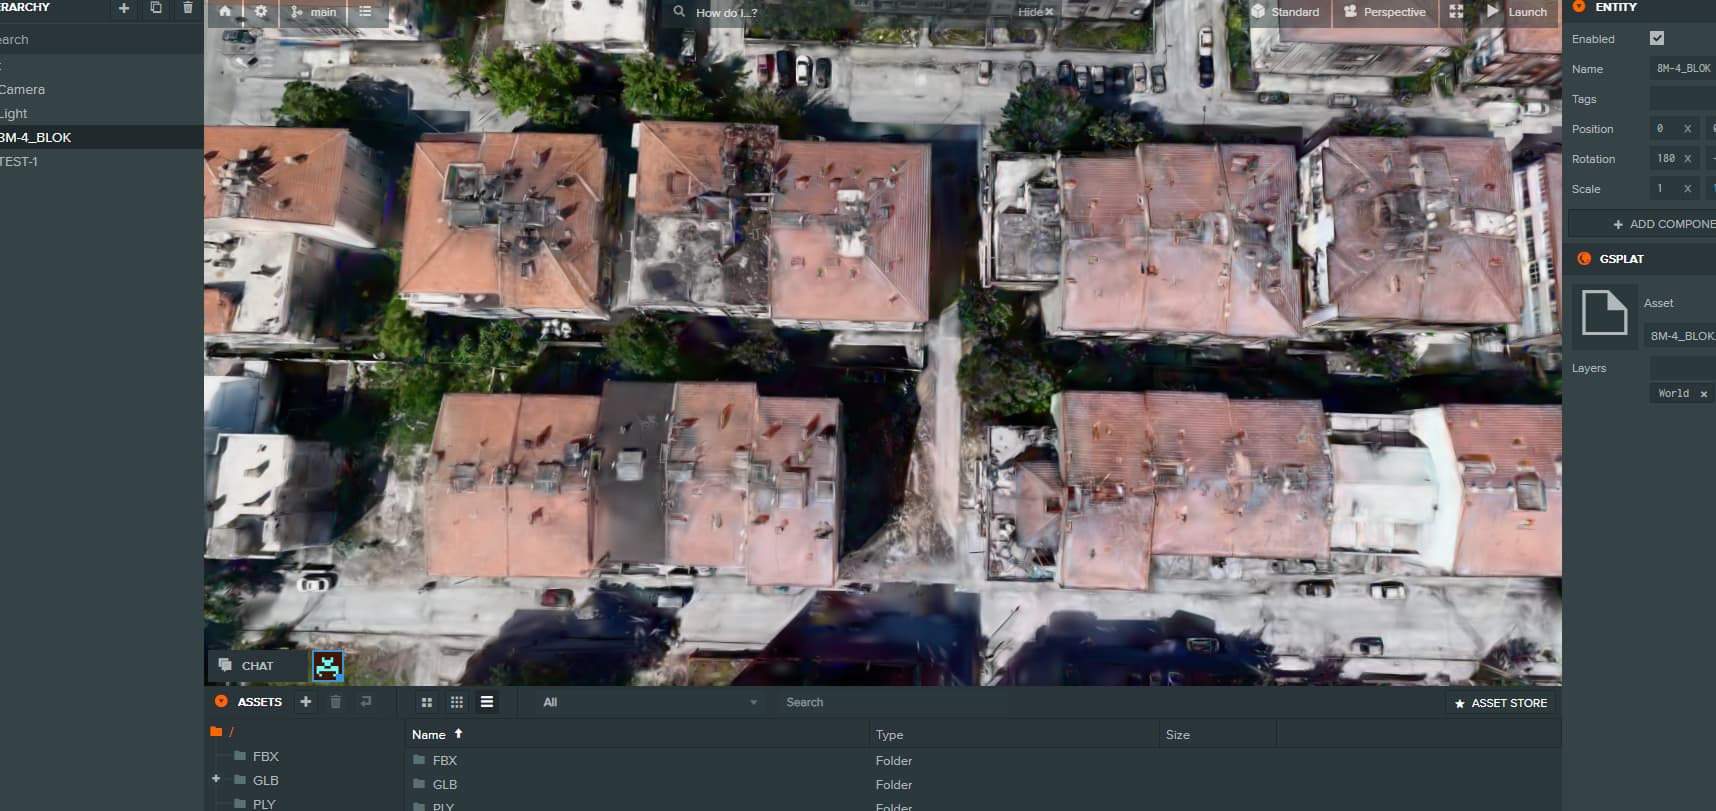This screenshot has width=1716, height=811.
Task: Toggle fullscreen viewport icon
Action: (x=1456, y=12)
